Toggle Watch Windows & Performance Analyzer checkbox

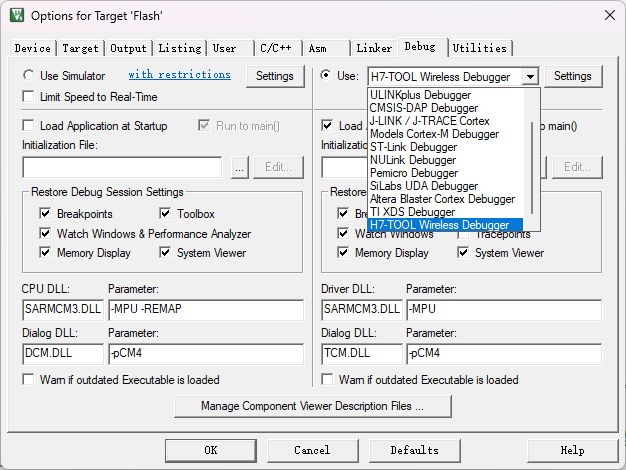tap(45, 233)
